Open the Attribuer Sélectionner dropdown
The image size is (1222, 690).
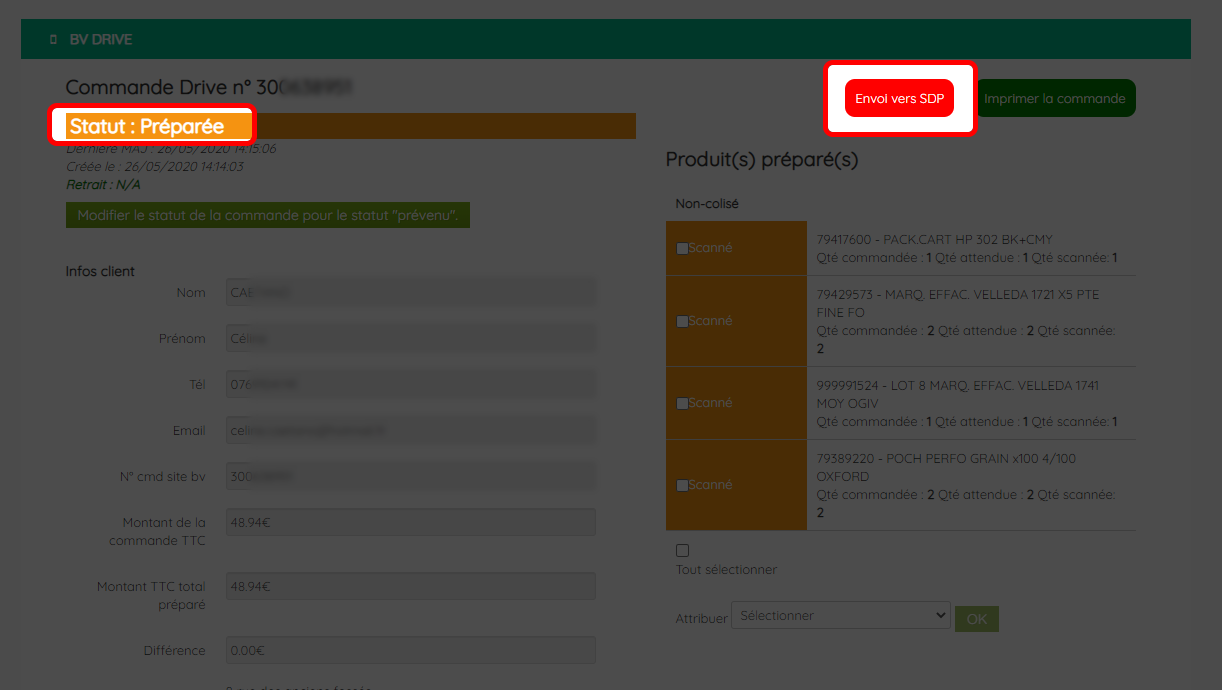click(x=841, y=616)
